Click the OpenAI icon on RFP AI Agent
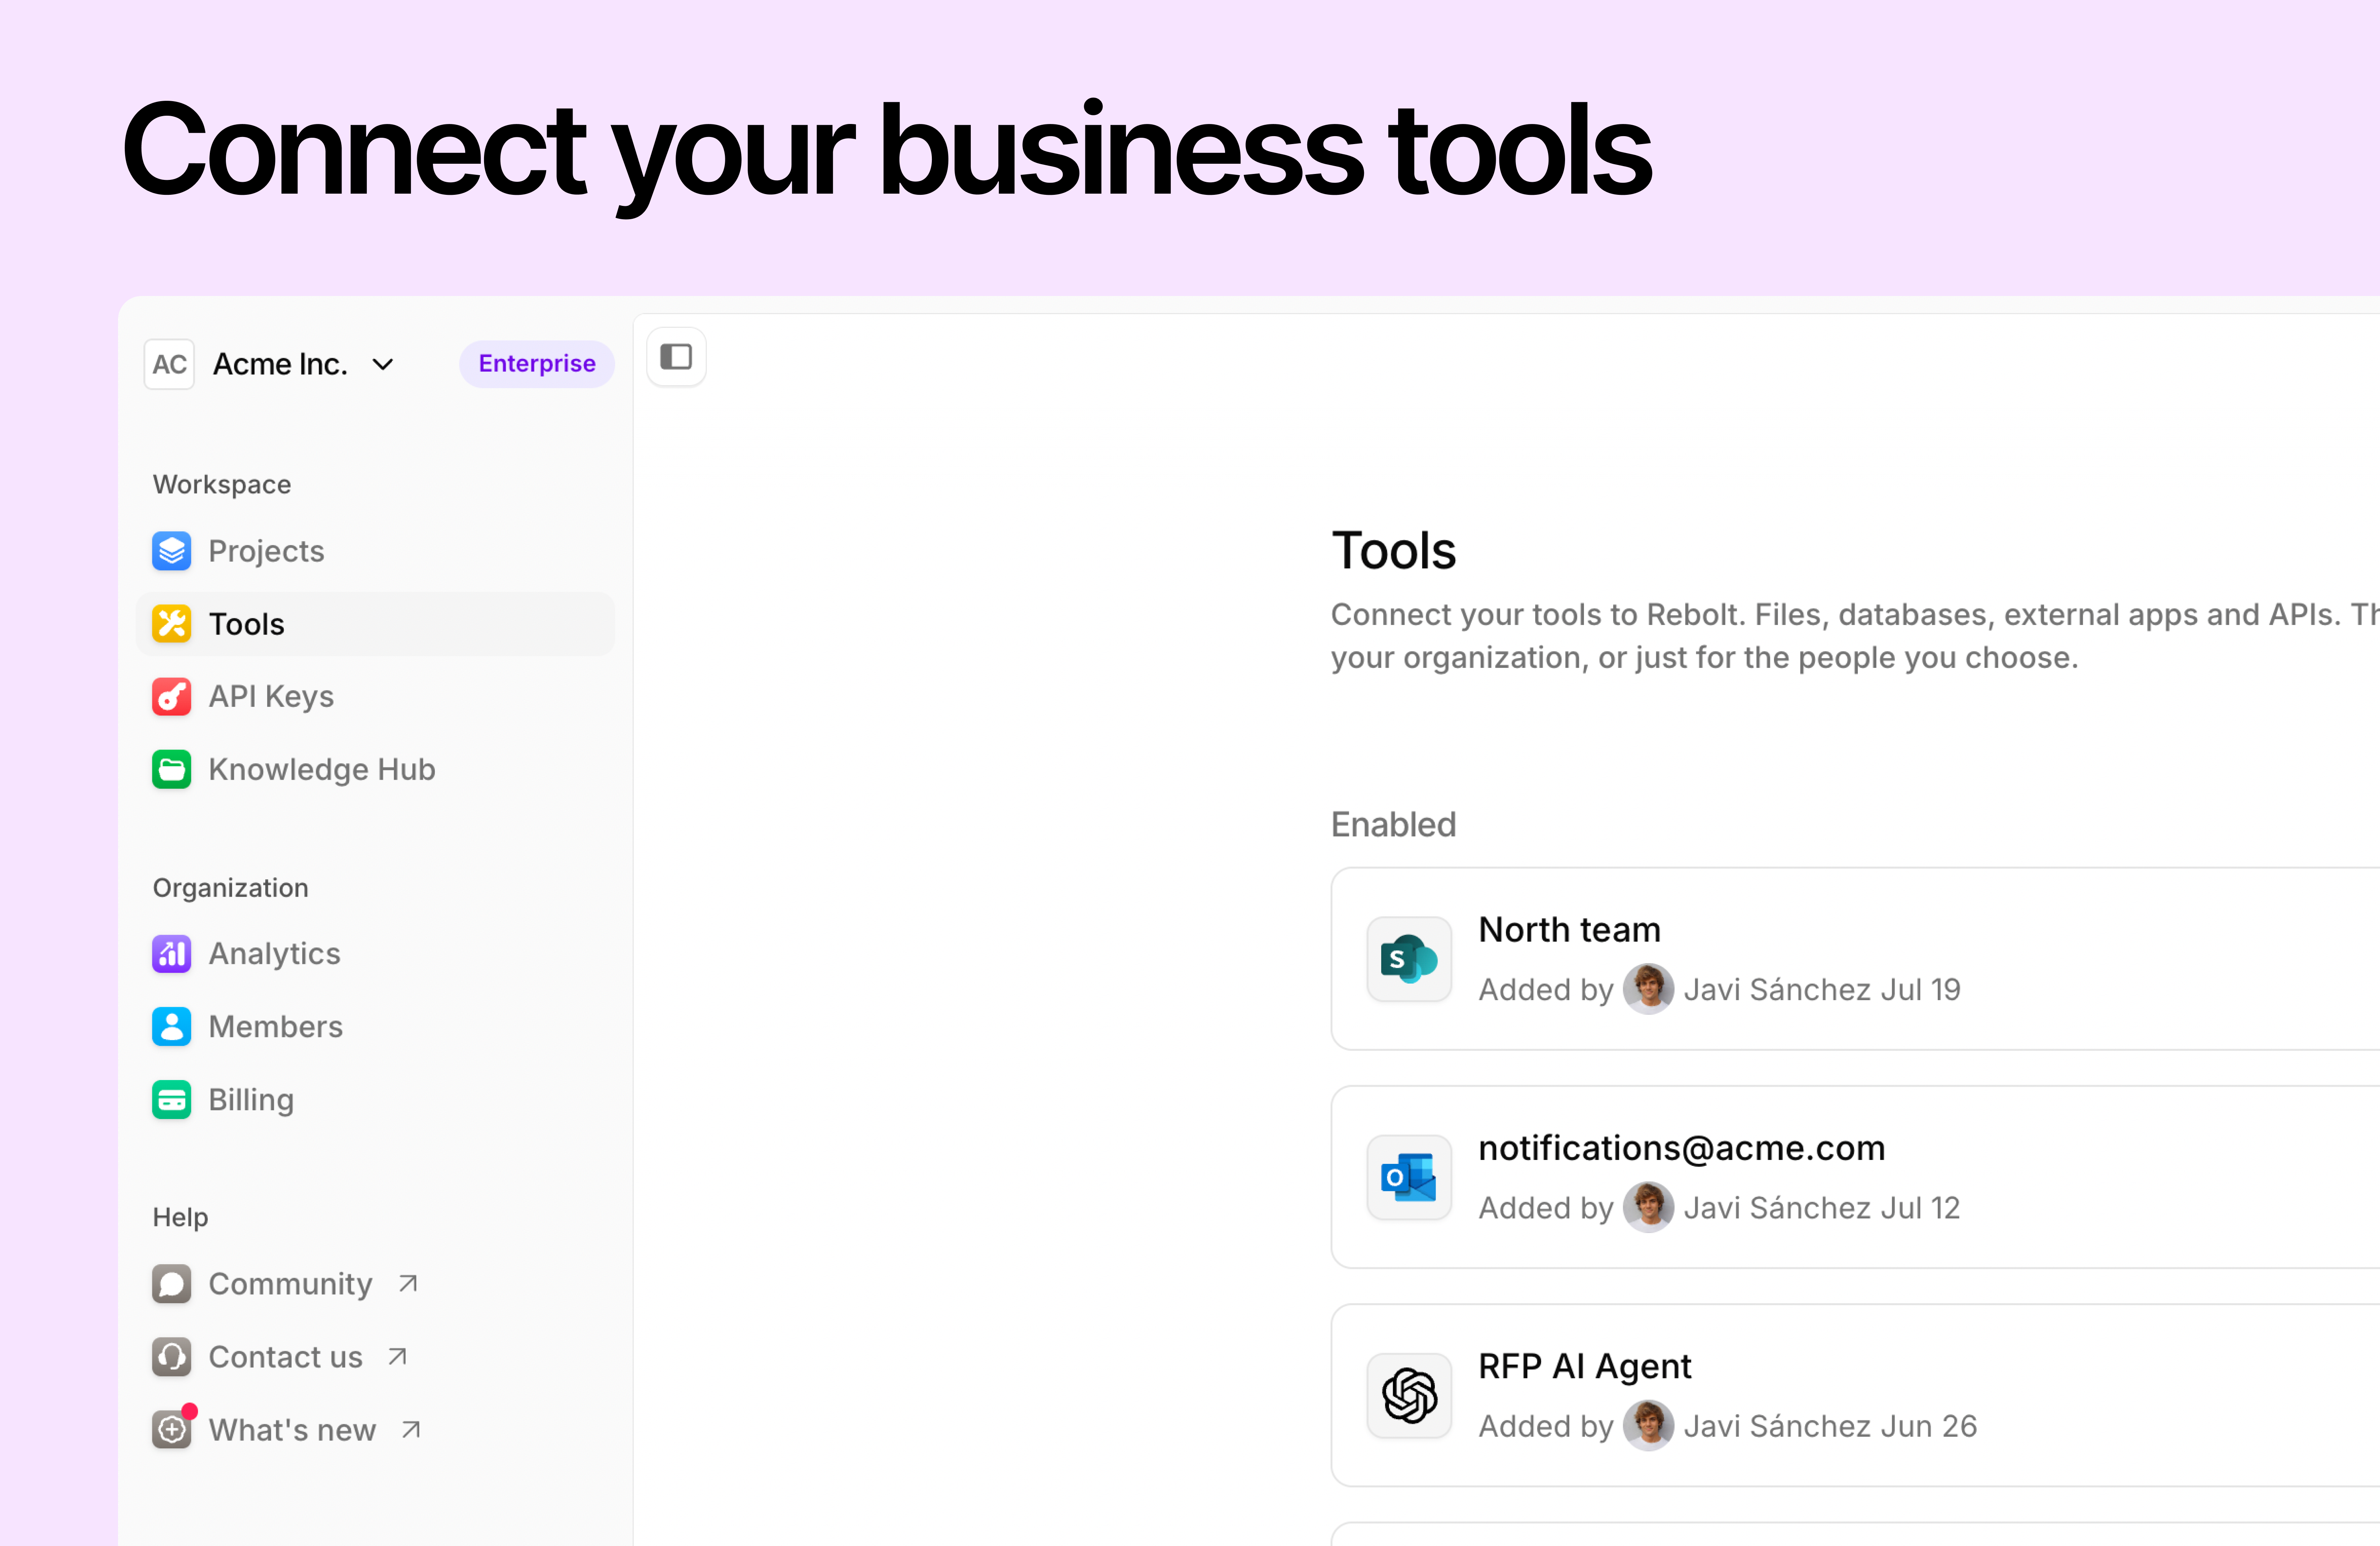Viewport: 2380px width, 1546px height. pyautogui.click(x=1409, y=1395)
